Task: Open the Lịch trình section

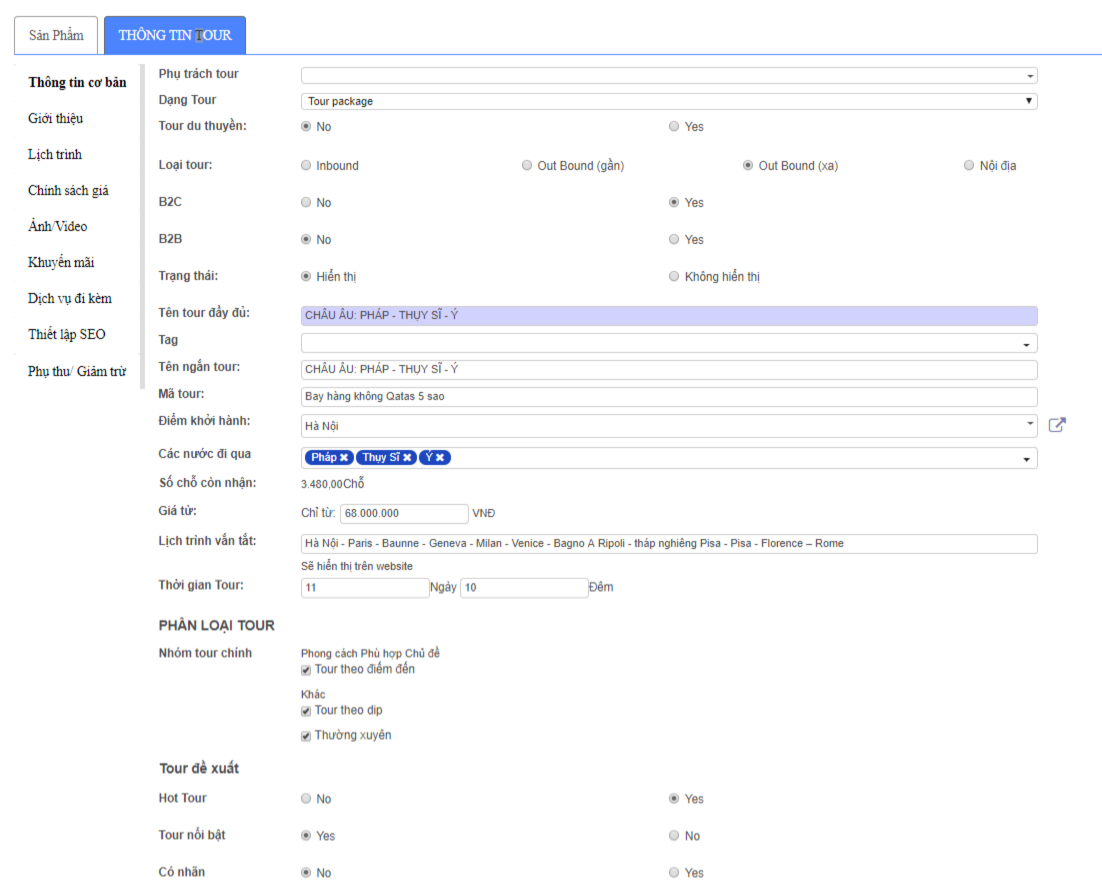Action: tap(55, 154)
